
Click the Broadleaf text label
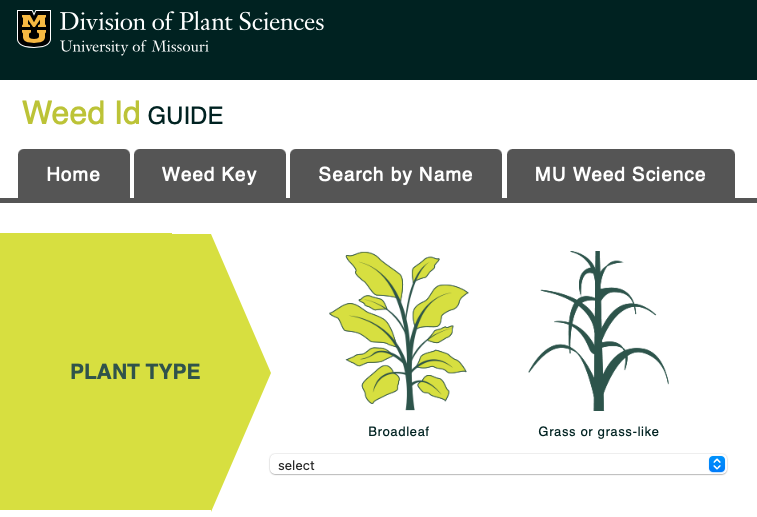tap(398, 432)
